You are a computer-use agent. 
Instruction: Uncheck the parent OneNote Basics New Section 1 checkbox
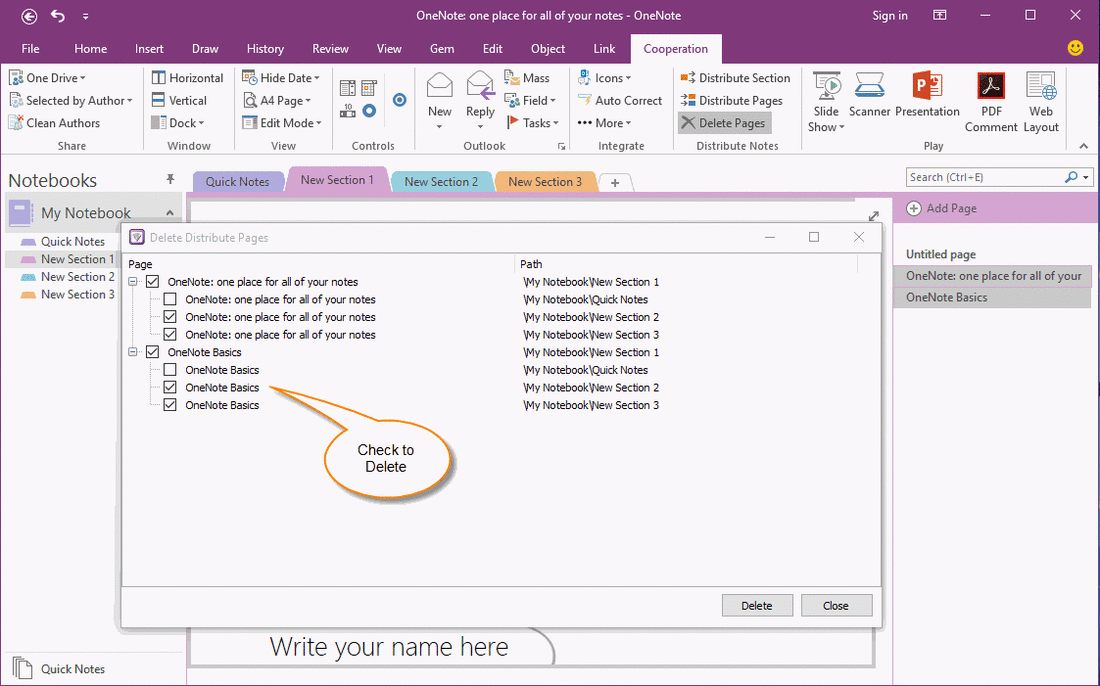tap(152, 352)
